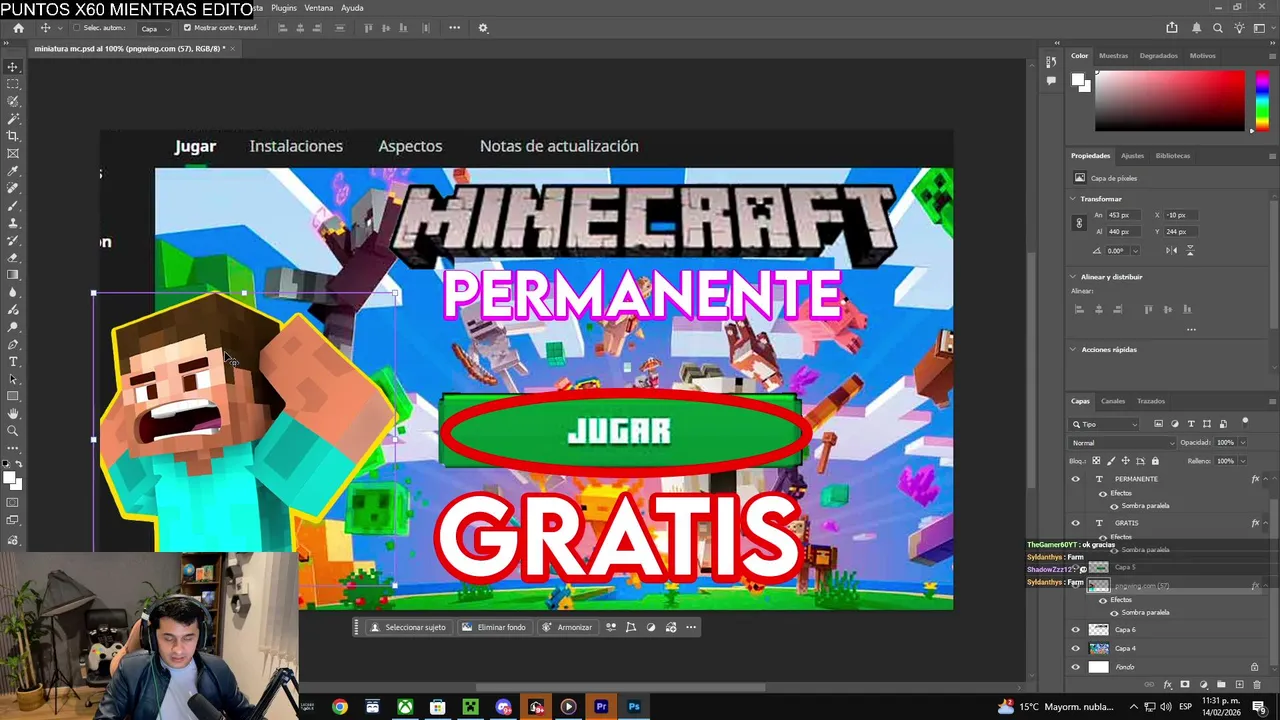Open Xbox app from taskbar
This screenshot has width=1280, height=720.
(405, 707)
